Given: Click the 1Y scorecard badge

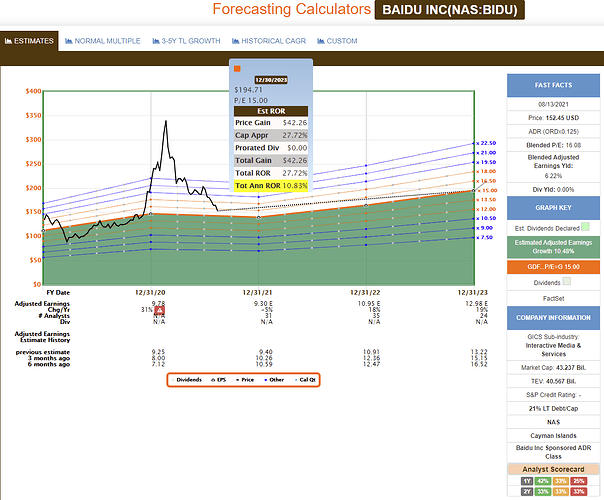Looking at the screenshot, I should click(526, 481).
